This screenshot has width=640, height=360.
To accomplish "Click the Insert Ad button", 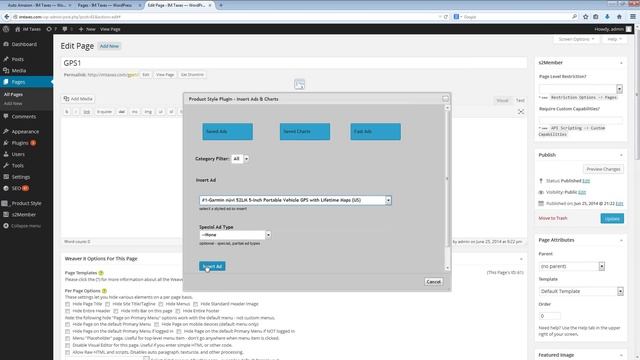I will coord(212,266).
